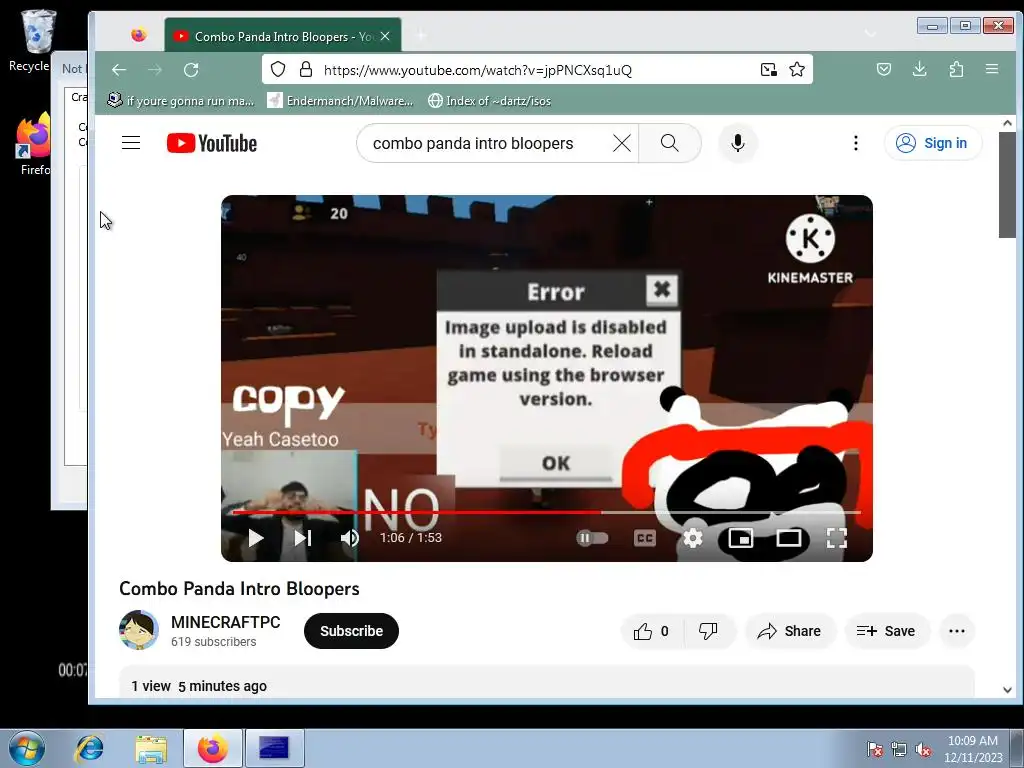Click the padlock site security icon
This screenshot has width=1024, height=768.
click(305, 69)
